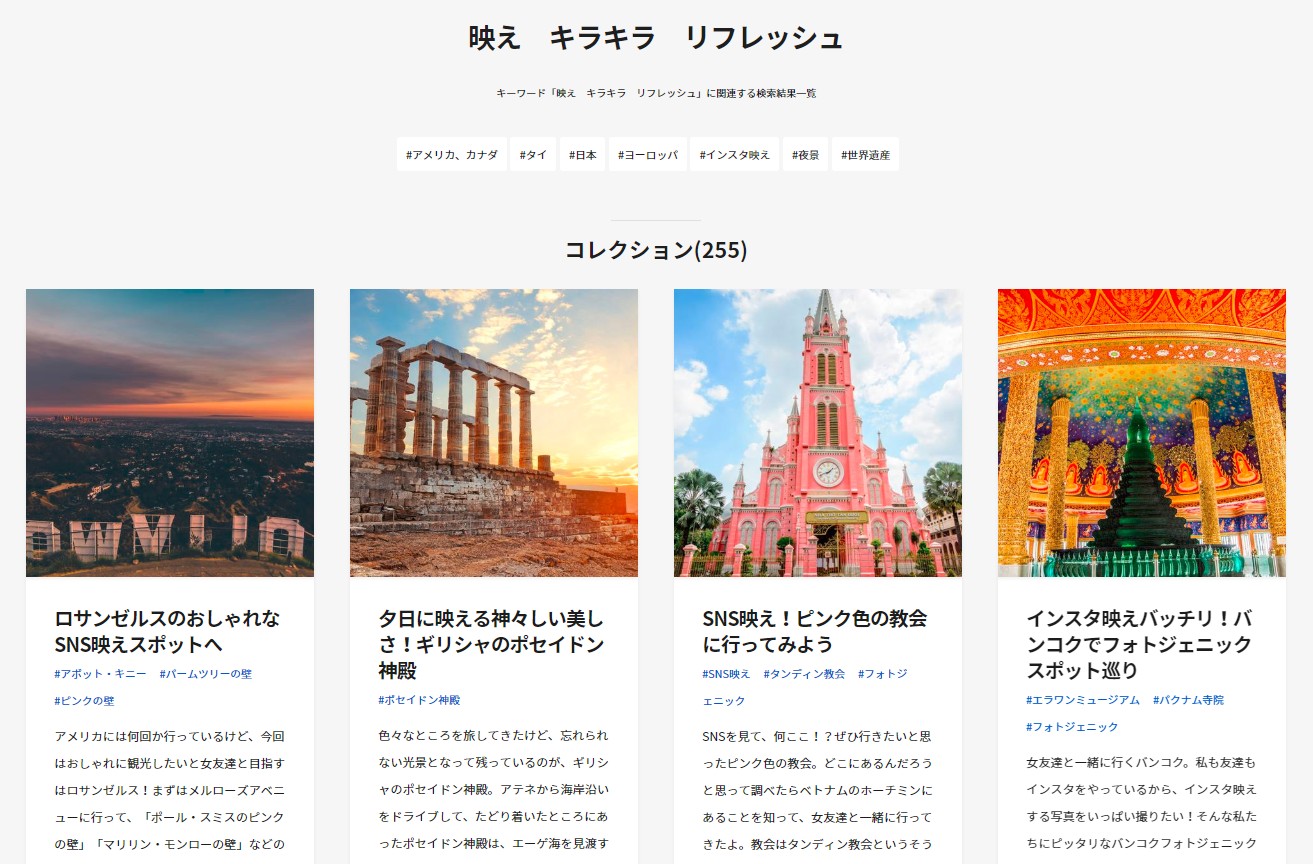The height and width of the screenshot is (864, 1313).
Task: Select the #タイ tag button
Action: (533, 155)
